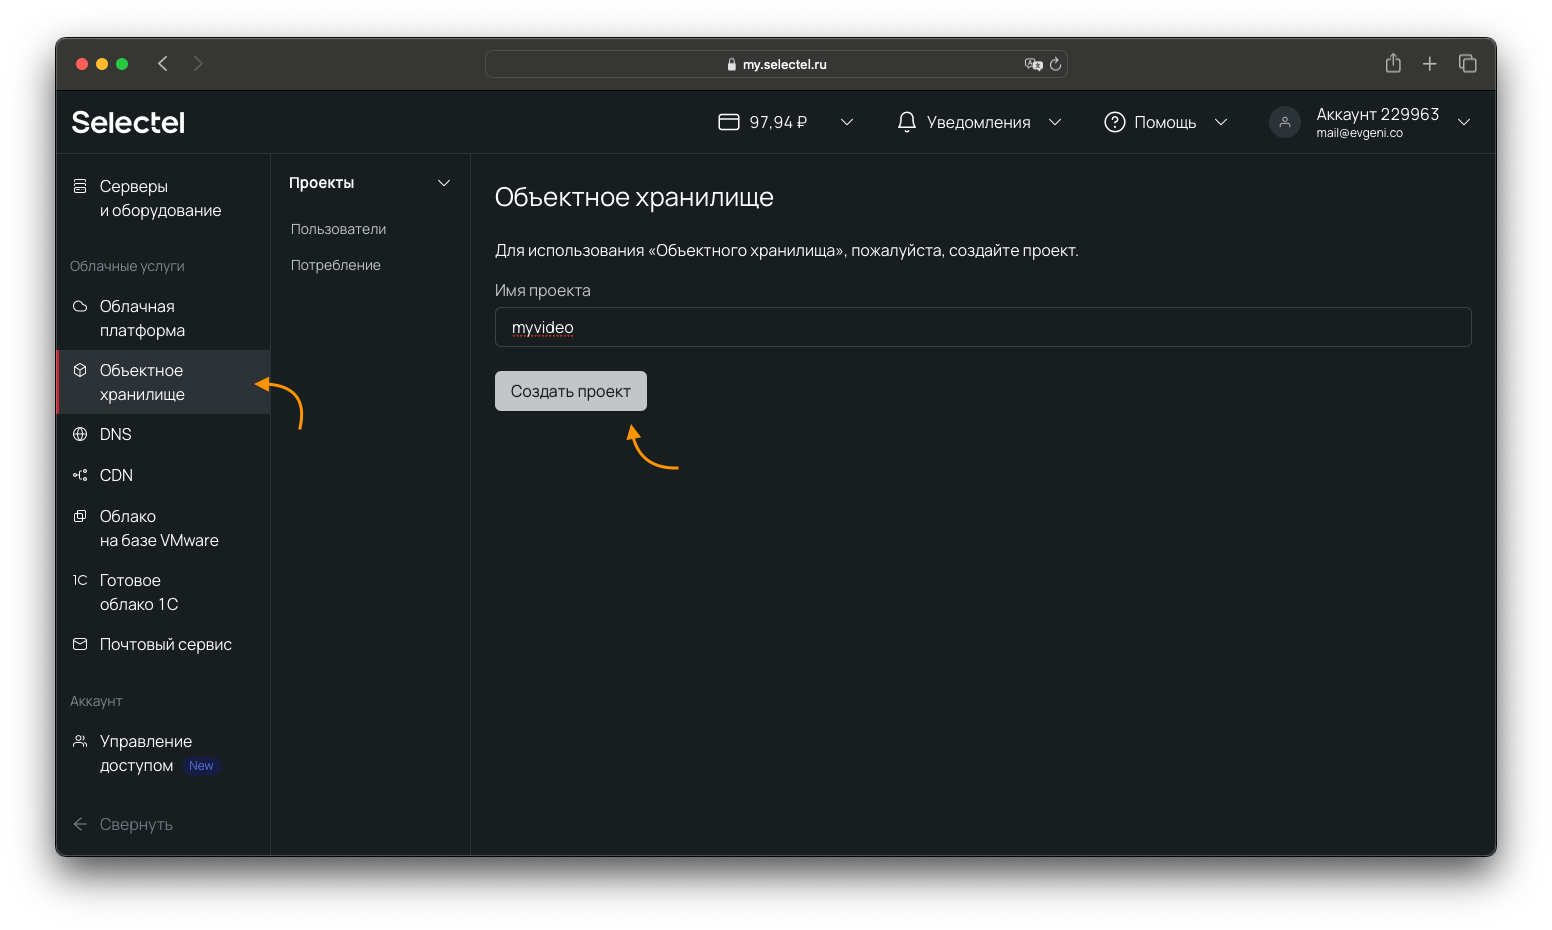1552x930 pixels.
Task: Click the access management users icon
Action: tap(80, 741)
